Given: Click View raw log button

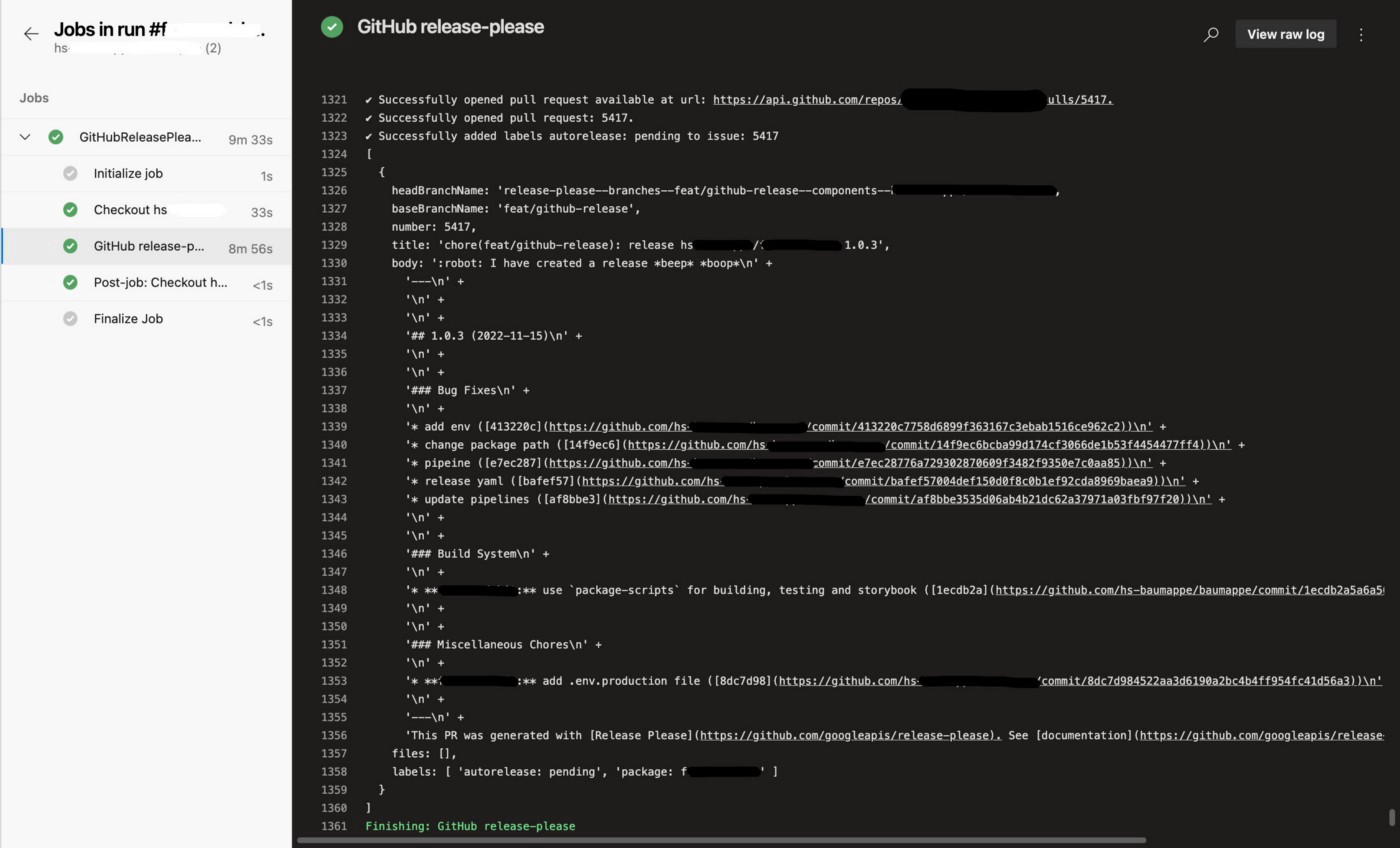Looking at the screenshot, I should (1285, 34).
